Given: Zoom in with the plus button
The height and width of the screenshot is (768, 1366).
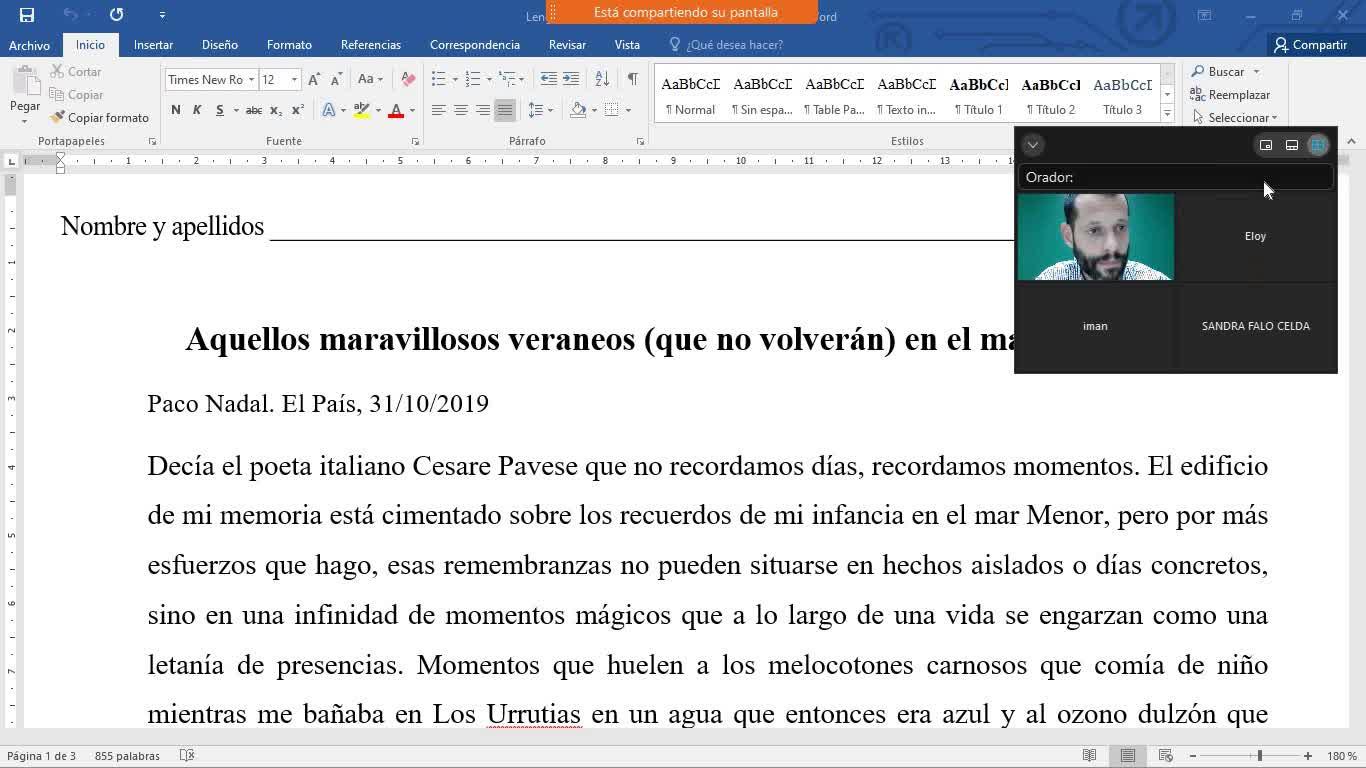Looking at the screenshot, I should click(1308, 756).
